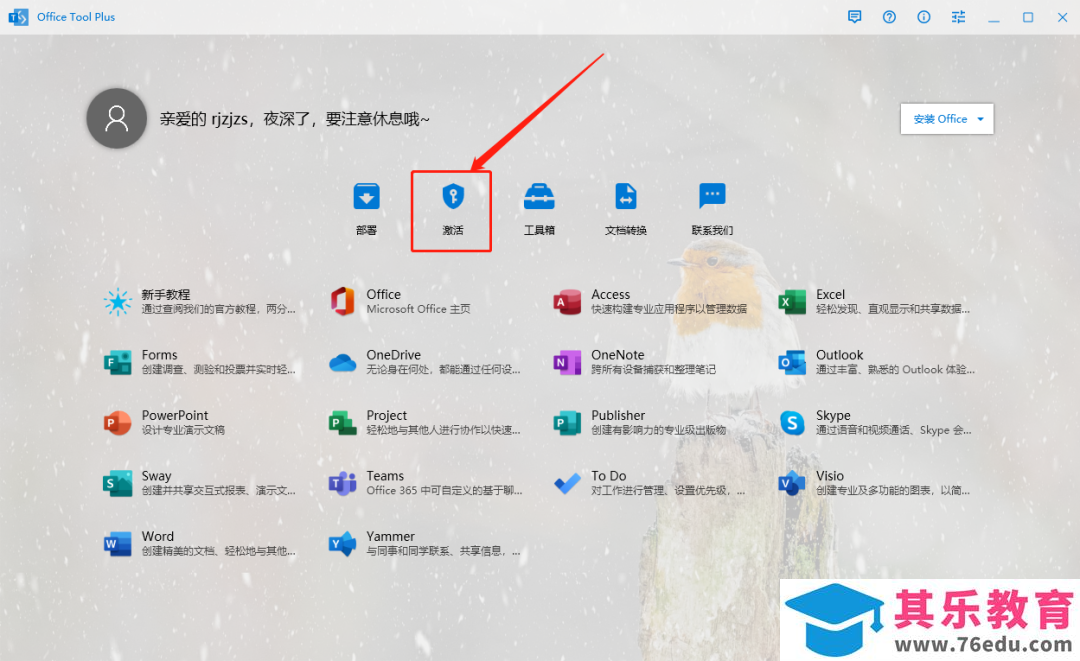This screenshot has width=1080, height=661.
Task: Launch the Outlook app icon
Action: (792, 362)
